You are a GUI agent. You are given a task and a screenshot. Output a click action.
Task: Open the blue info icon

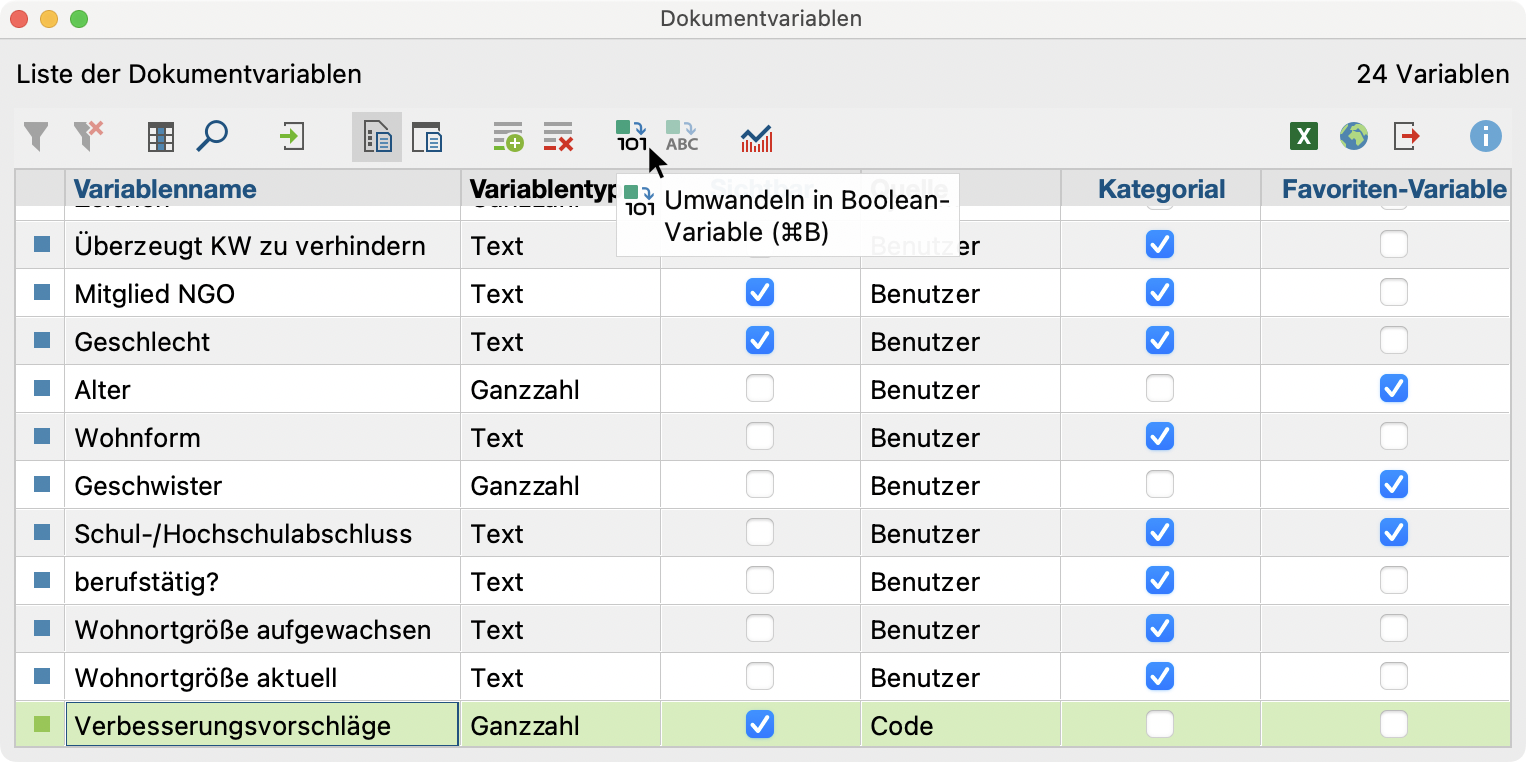(x=1486, y=136)
